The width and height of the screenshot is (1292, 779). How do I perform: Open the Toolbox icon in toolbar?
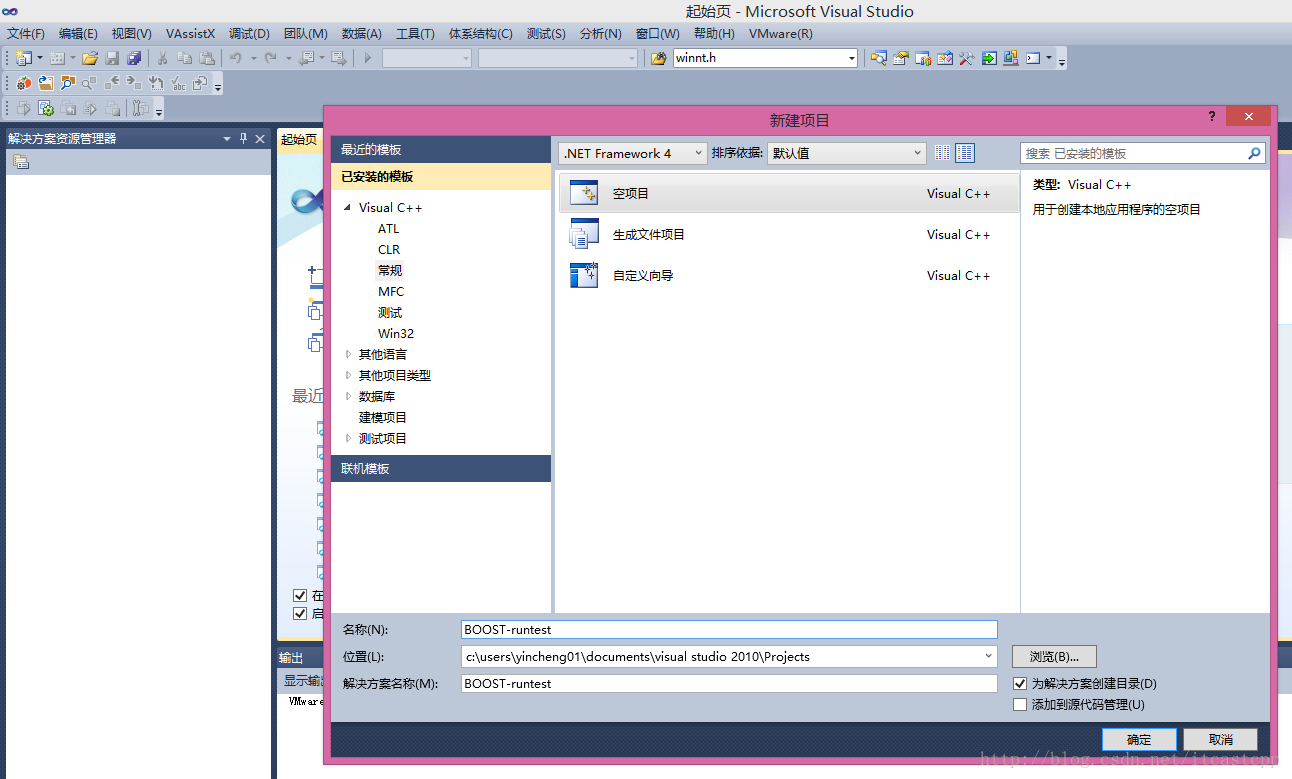(967, 58)
